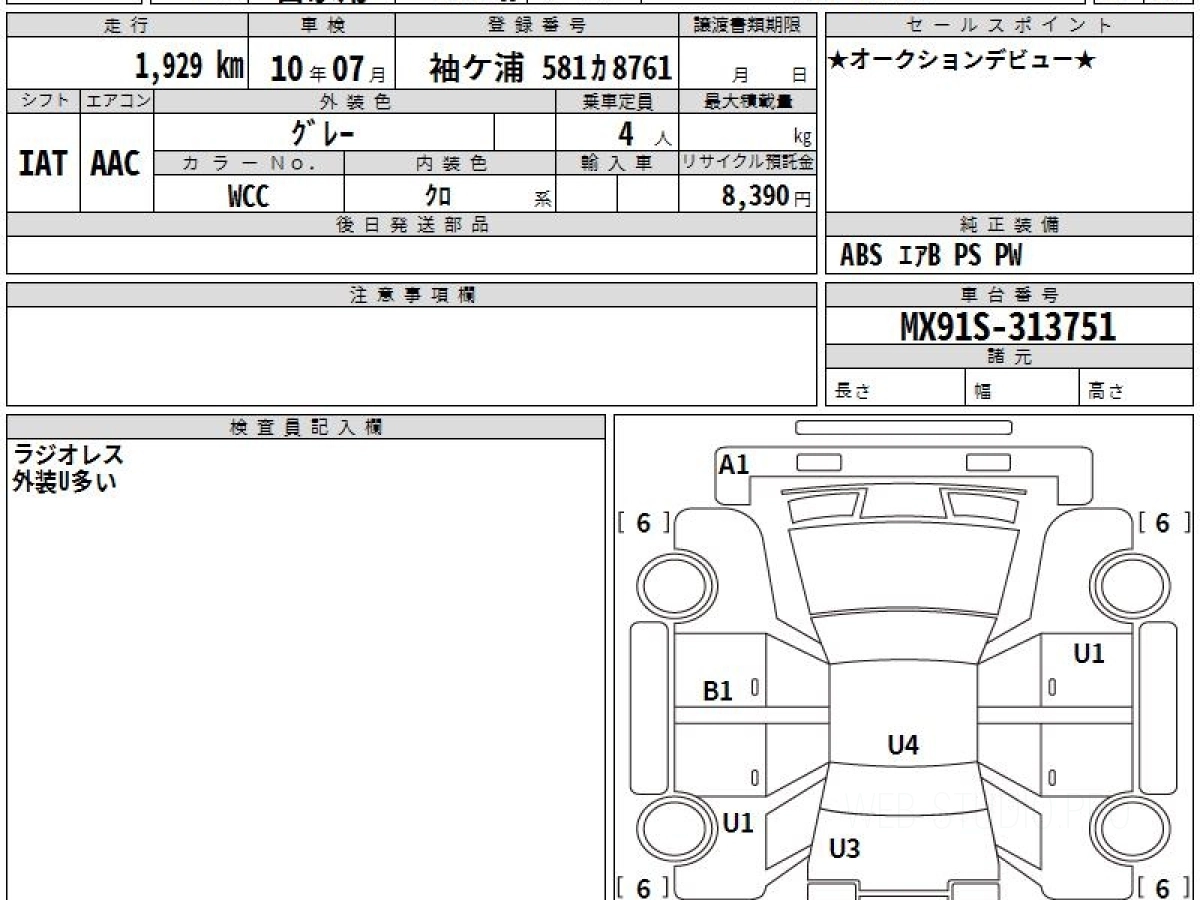The height and width of the screenshot is (900, 1200).
Task: Select the ★オークションデビュー★ sales point text
Action: [961, 61]
